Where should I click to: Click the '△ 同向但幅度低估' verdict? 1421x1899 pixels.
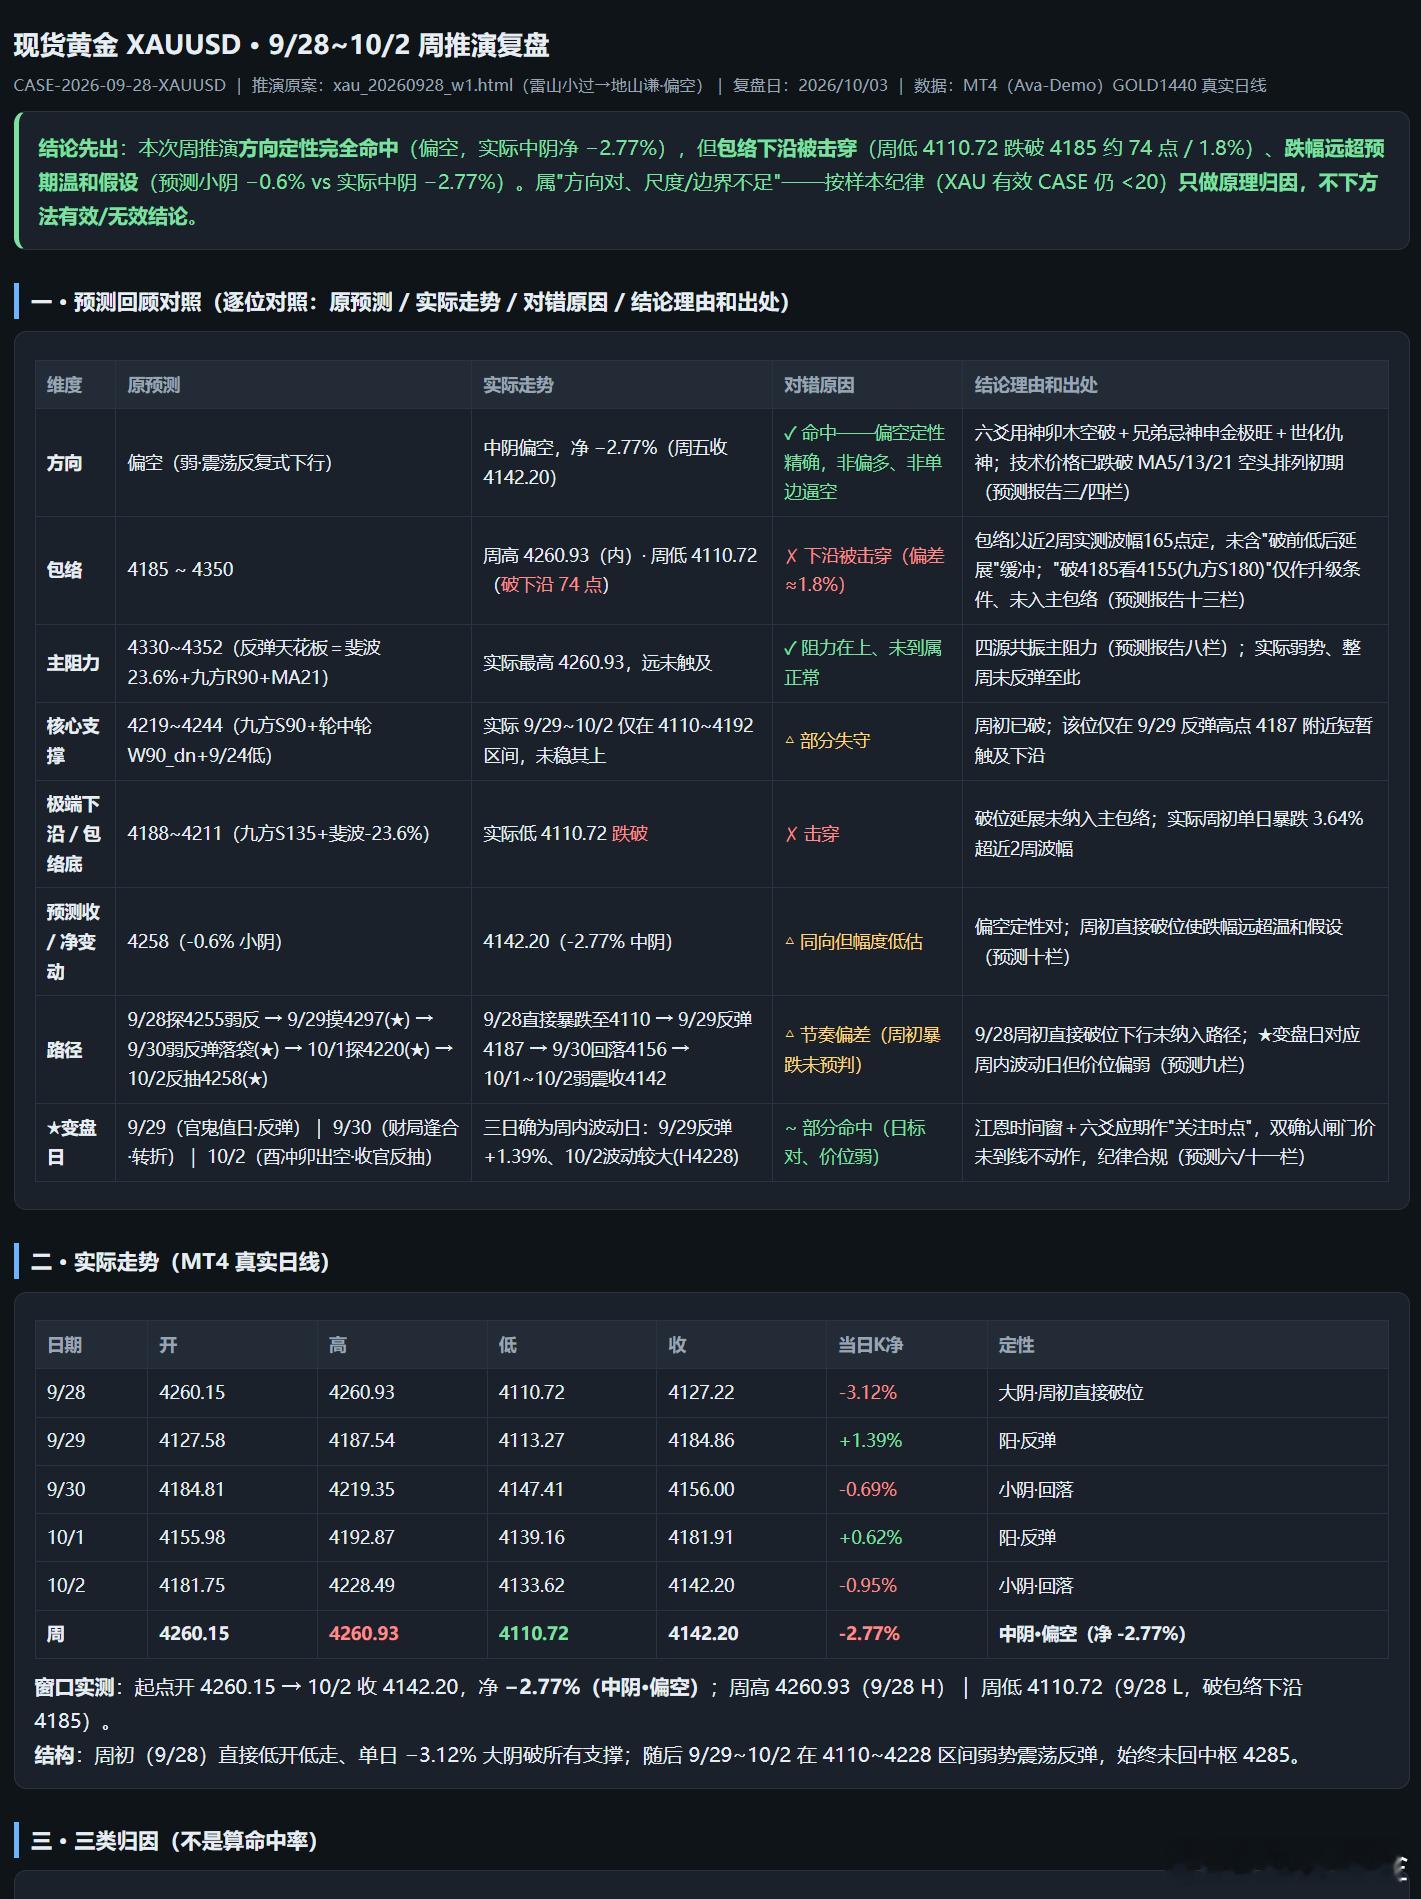(853, 941)
